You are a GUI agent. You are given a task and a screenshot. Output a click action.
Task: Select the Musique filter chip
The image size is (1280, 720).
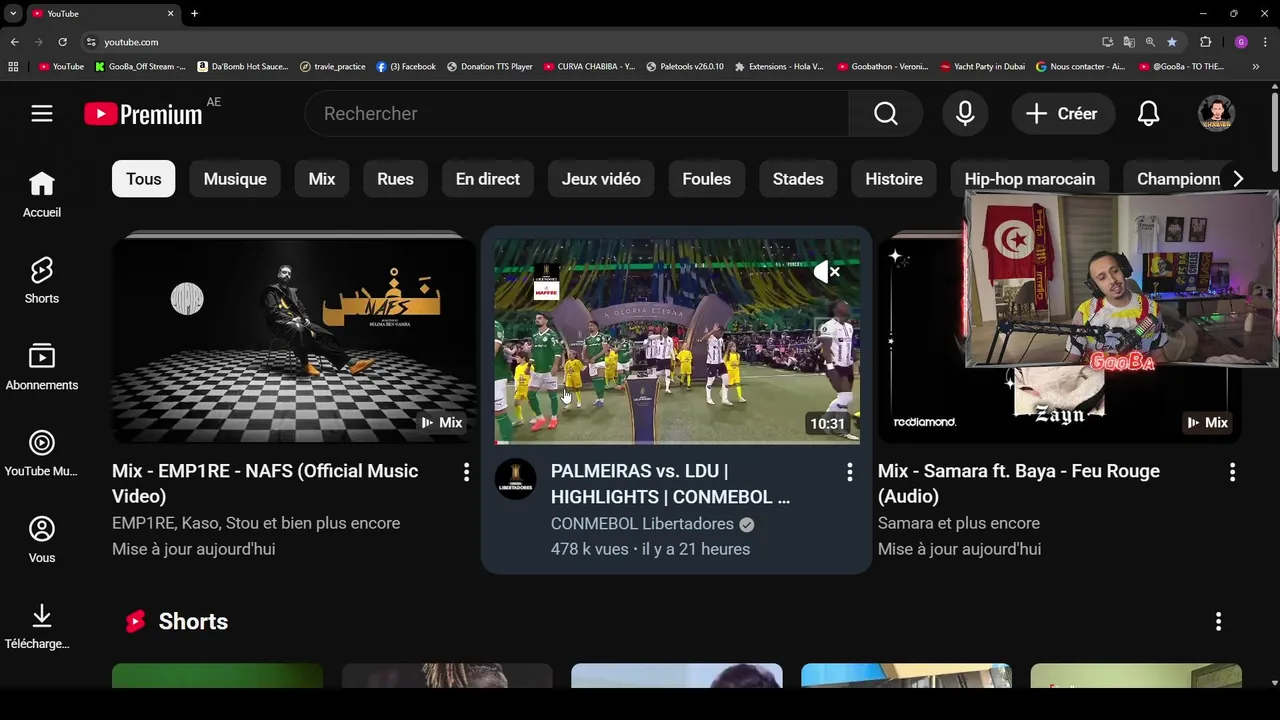(235, 179)
